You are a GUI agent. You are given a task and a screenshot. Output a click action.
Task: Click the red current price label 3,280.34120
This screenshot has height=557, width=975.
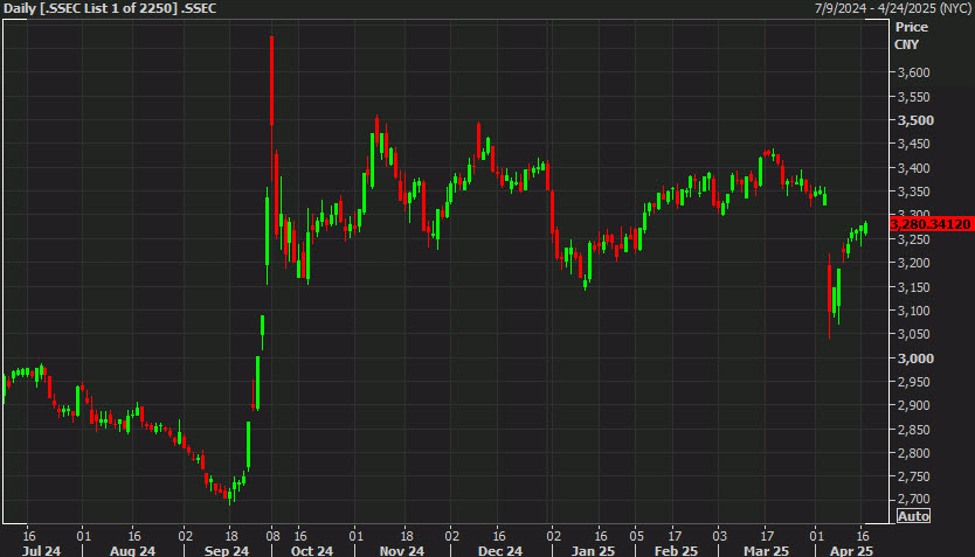click(x=931, y=225)
